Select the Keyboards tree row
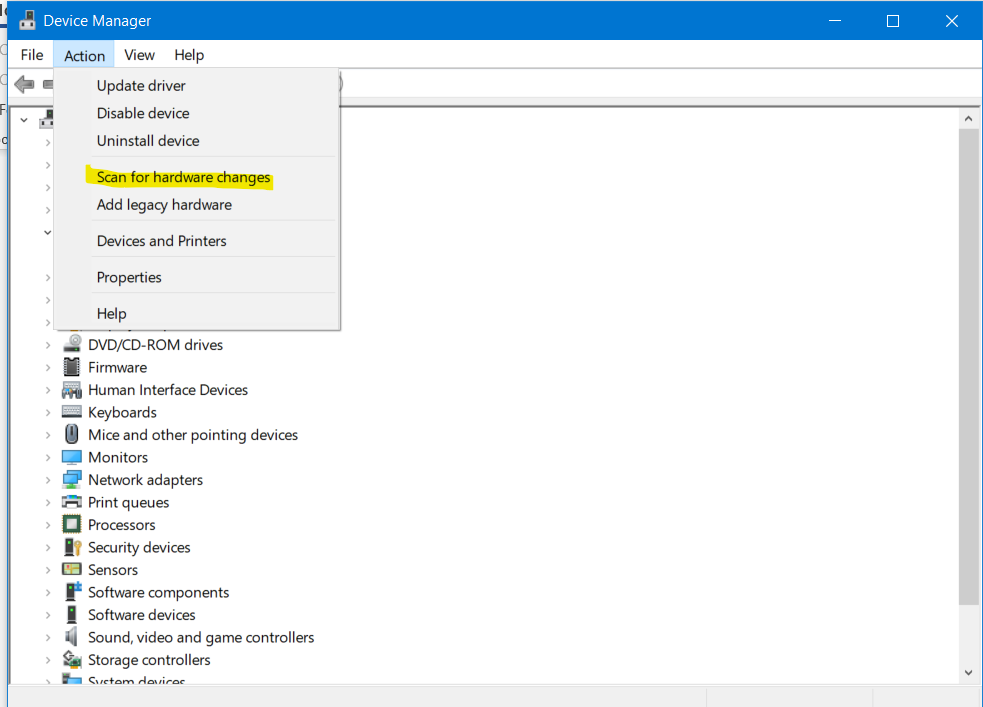Image resolution: width=983 pixels, height=707 pixels. click(122, 412)
